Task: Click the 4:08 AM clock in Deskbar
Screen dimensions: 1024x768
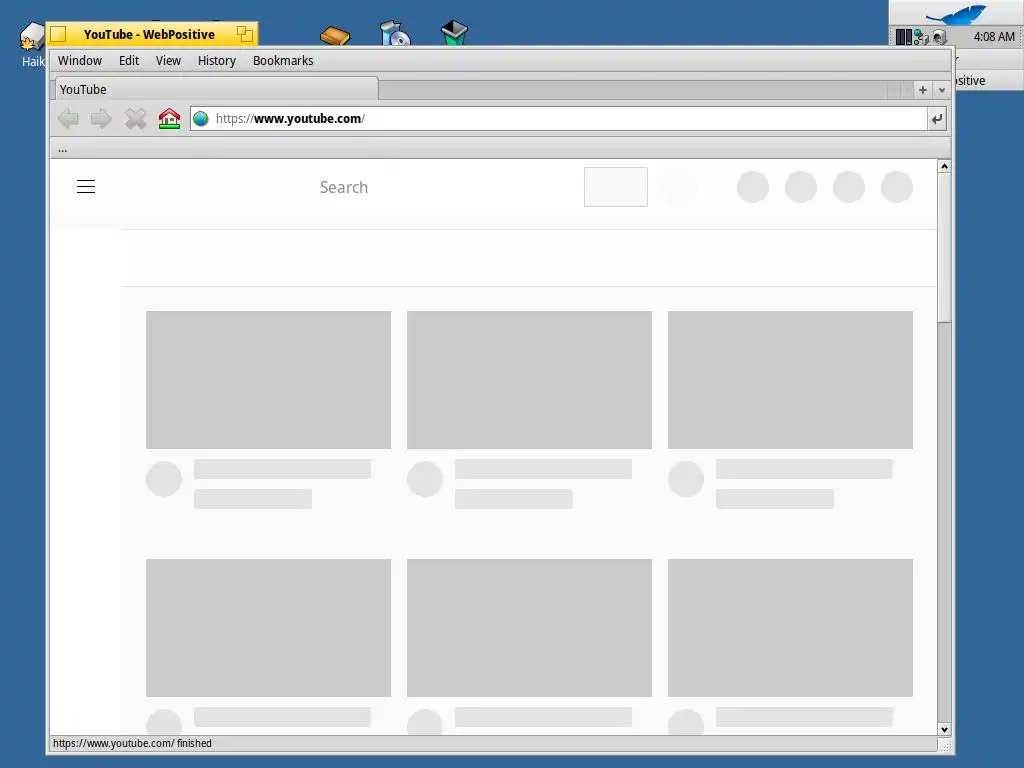Action: [x=993, y=37]
